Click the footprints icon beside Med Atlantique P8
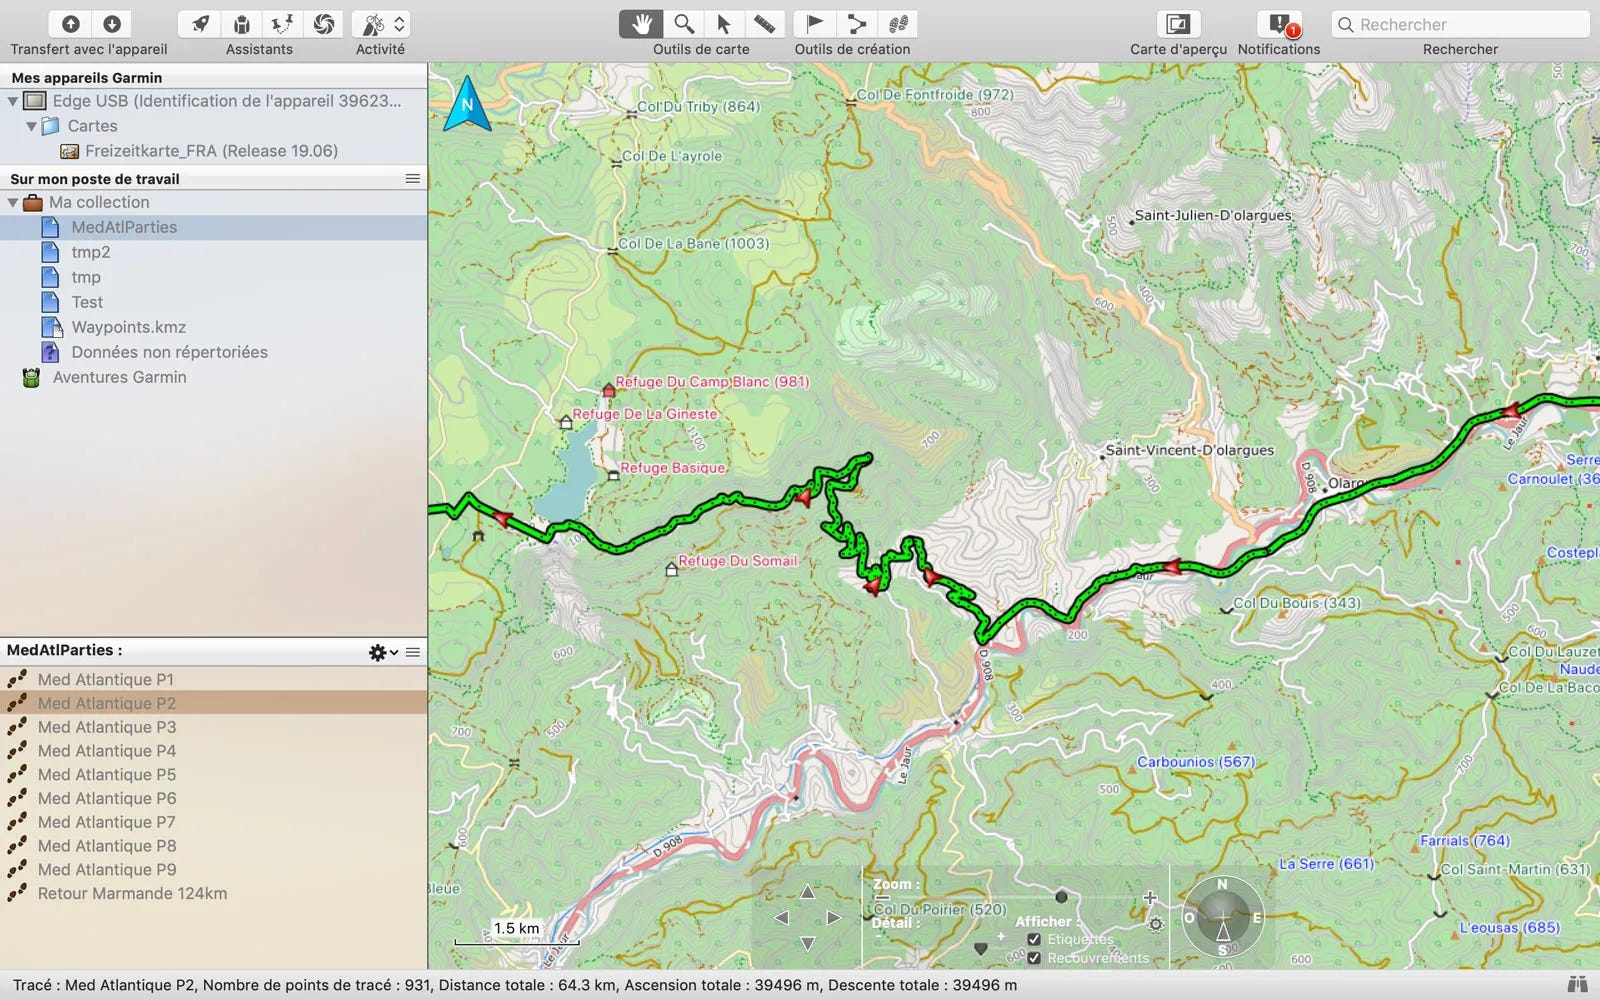Image resolution: width=1600 pixels, height=1000 pixels. (17, 845)
